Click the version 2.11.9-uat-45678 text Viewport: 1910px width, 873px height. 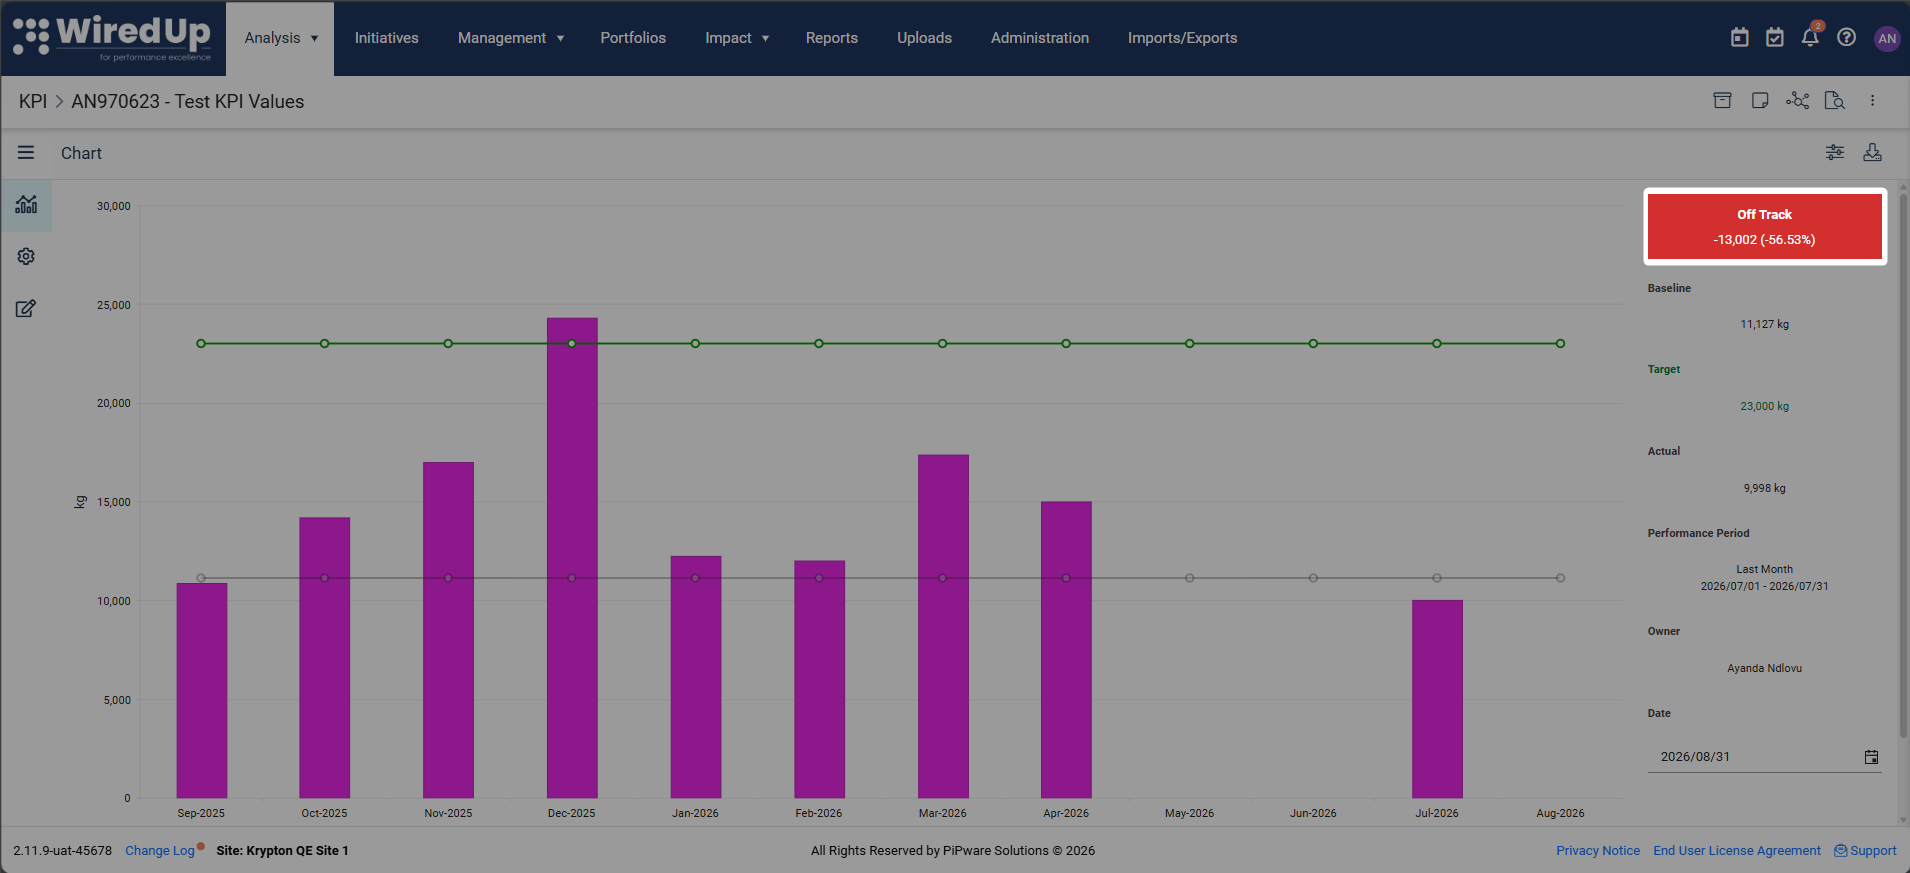point(63,851)
